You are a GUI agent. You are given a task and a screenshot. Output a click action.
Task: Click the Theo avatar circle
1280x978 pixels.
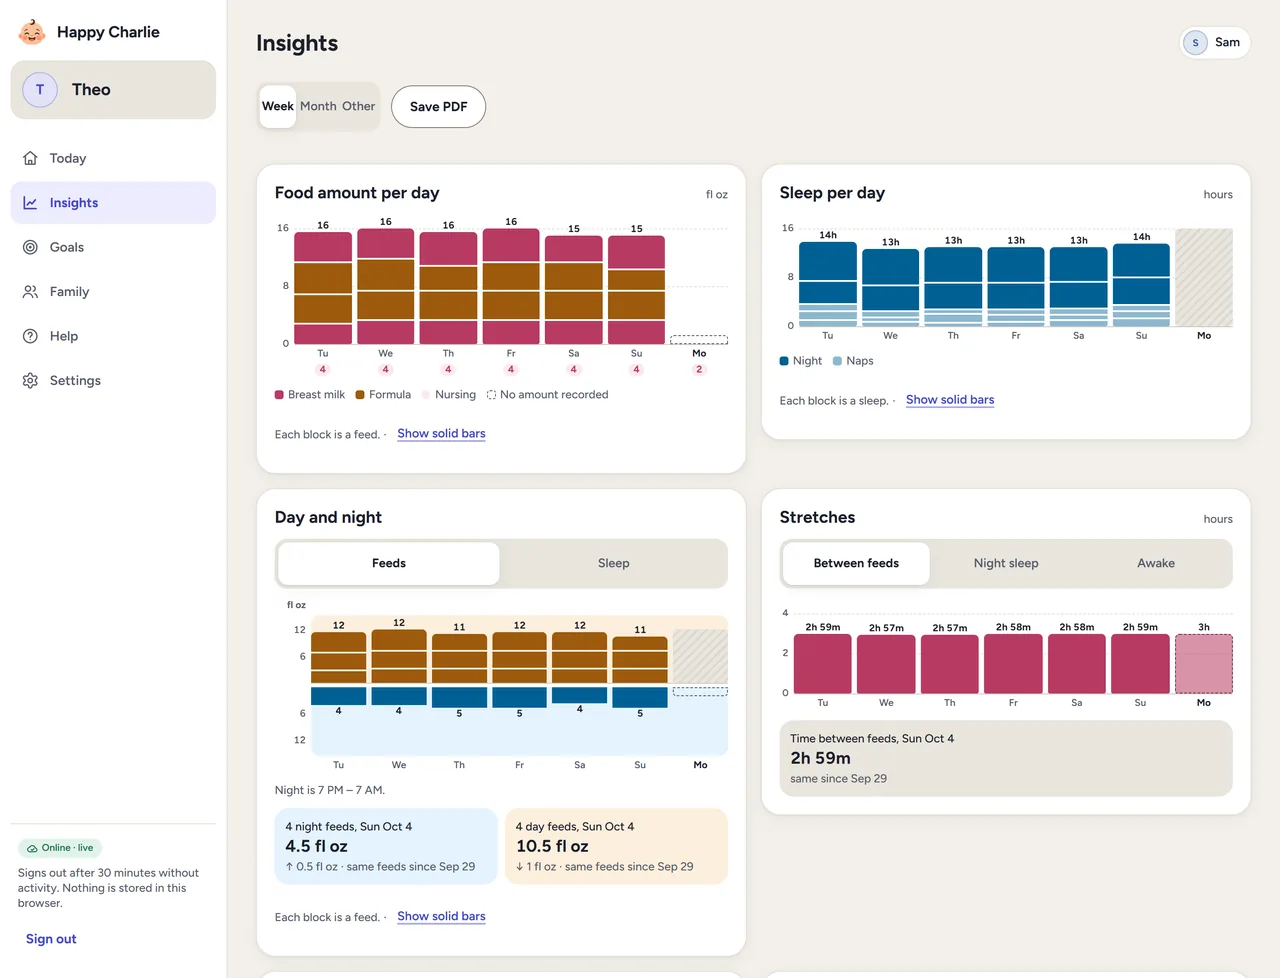40,90
